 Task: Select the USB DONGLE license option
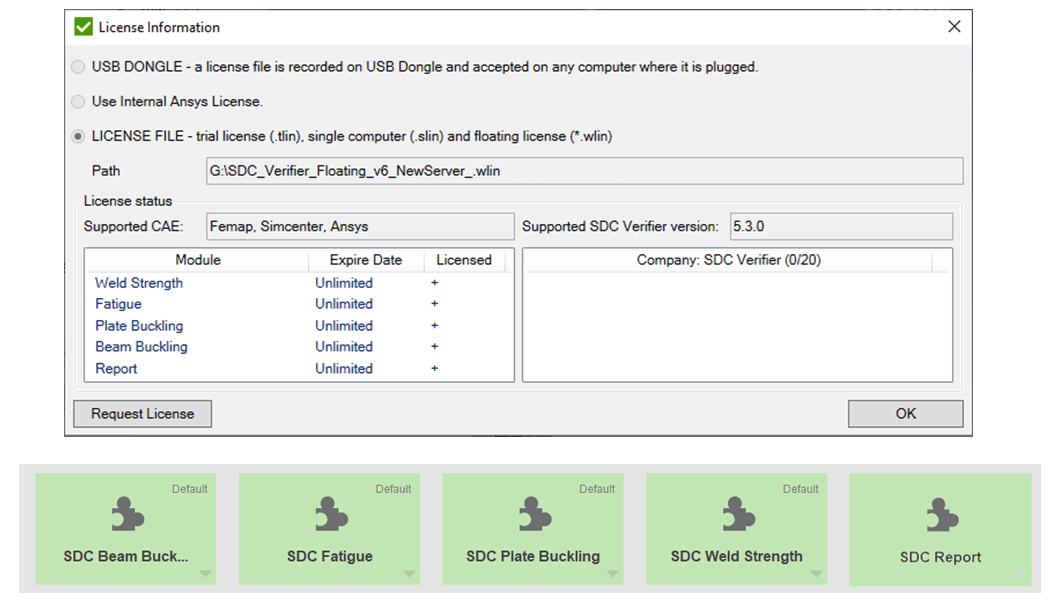(x=78, y=66)
